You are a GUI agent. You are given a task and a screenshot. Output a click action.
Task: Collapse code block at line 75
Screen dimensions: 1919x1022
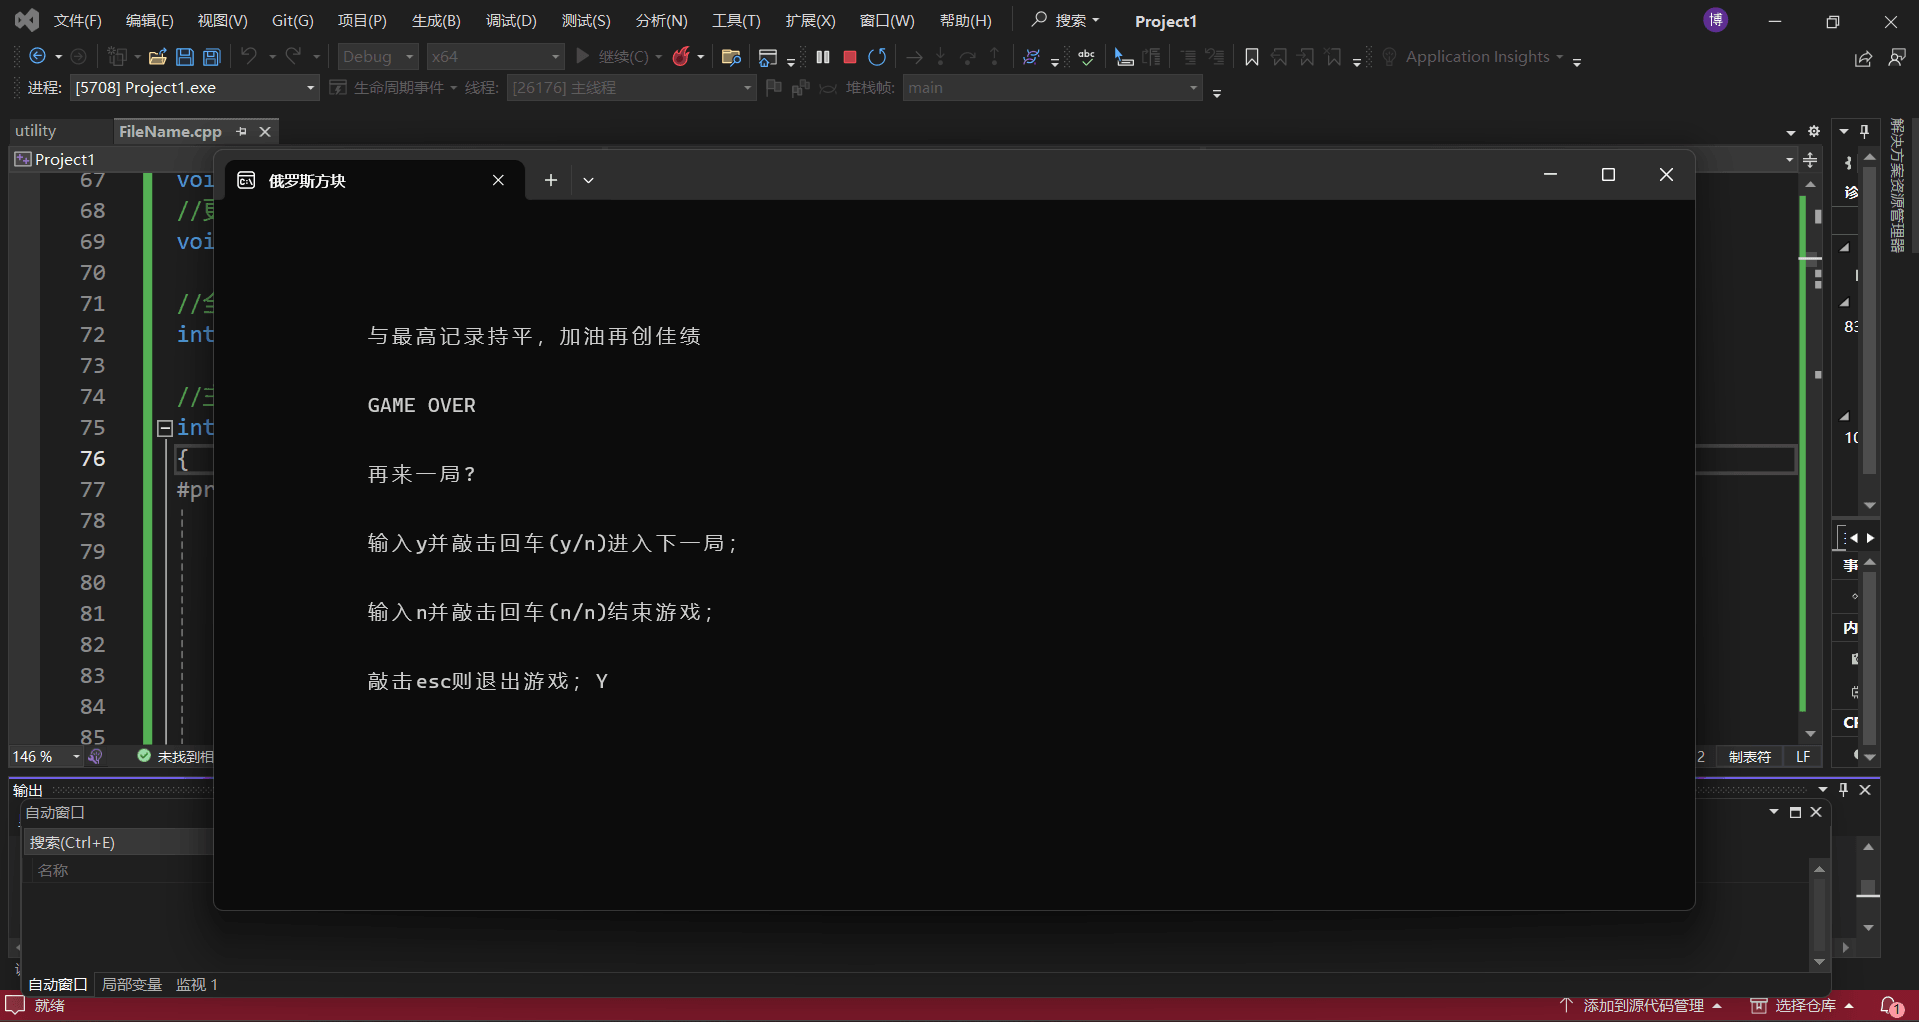[x=165, y=428]
